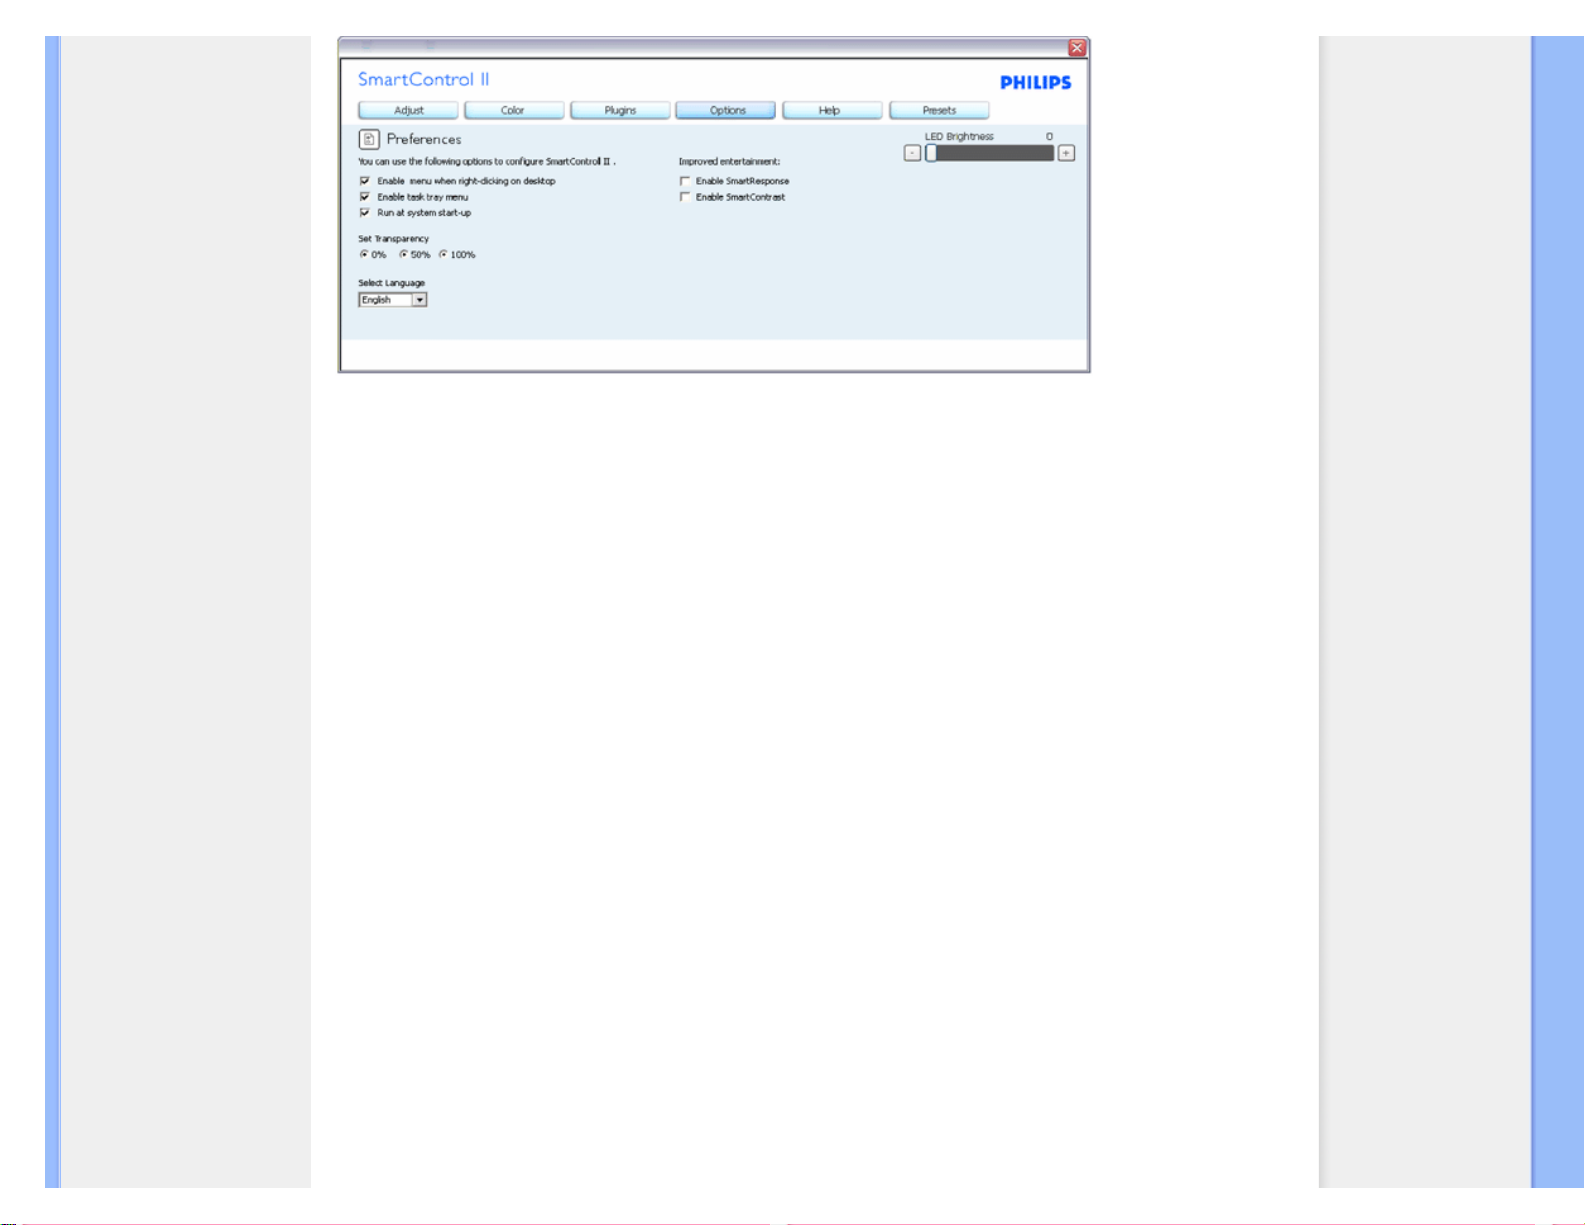Select 0% transparency radio button
This screenshot has height=1225, width=1585.
[x=364, y=255]
